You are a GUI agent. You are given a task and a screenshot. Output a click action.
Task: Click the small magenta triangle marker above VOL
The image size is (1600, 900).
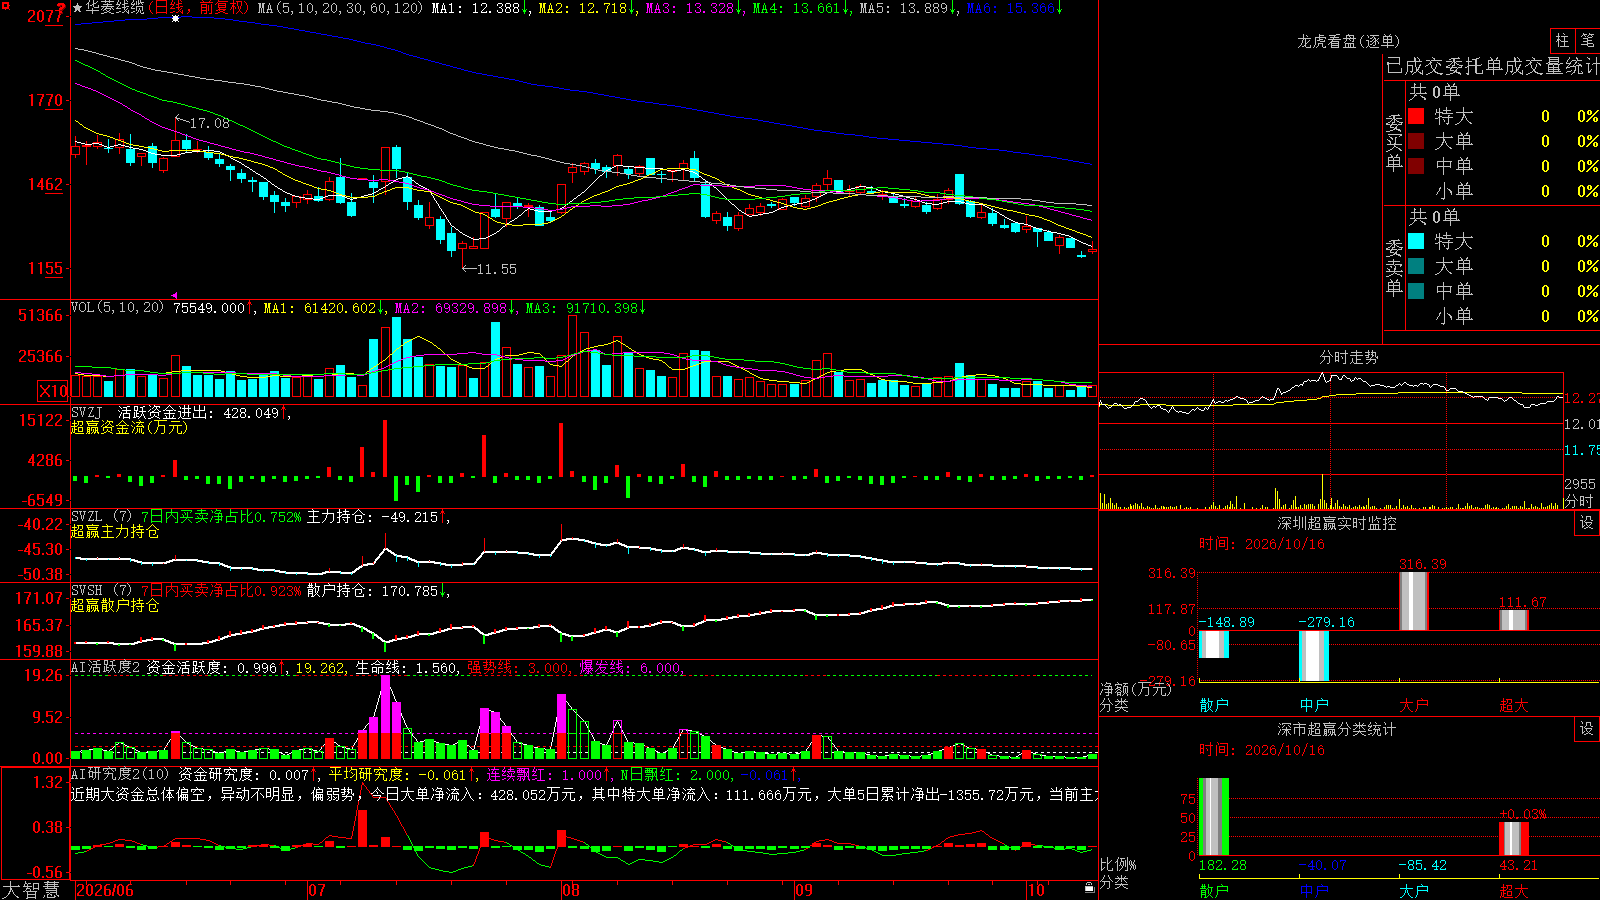[x=175, y=295]
